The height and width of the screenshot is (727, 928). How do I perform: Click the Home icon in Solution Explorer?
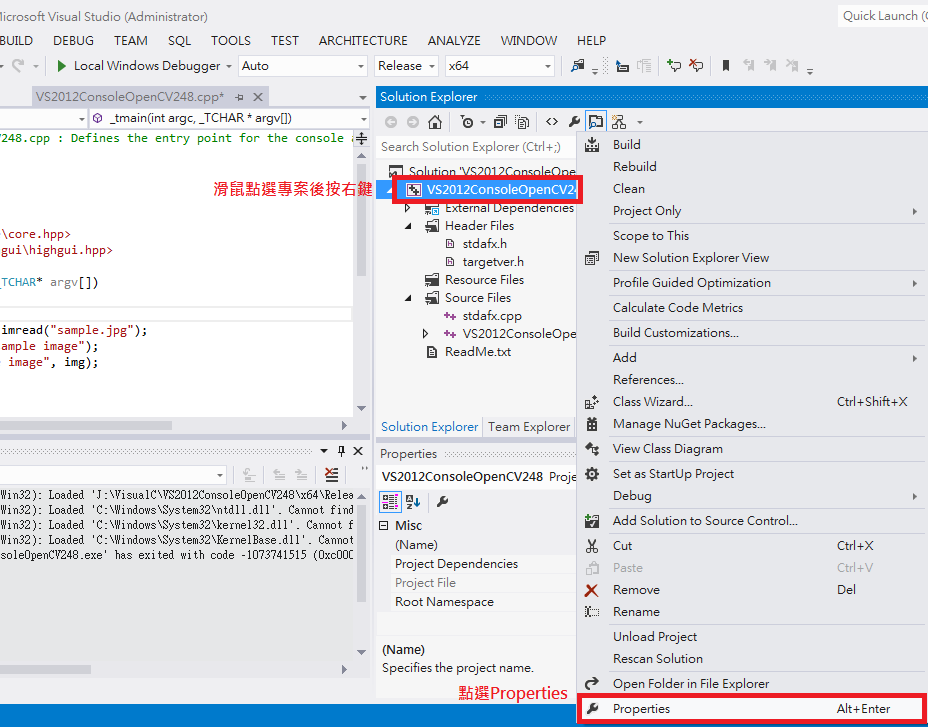click(x=435, y=122)
